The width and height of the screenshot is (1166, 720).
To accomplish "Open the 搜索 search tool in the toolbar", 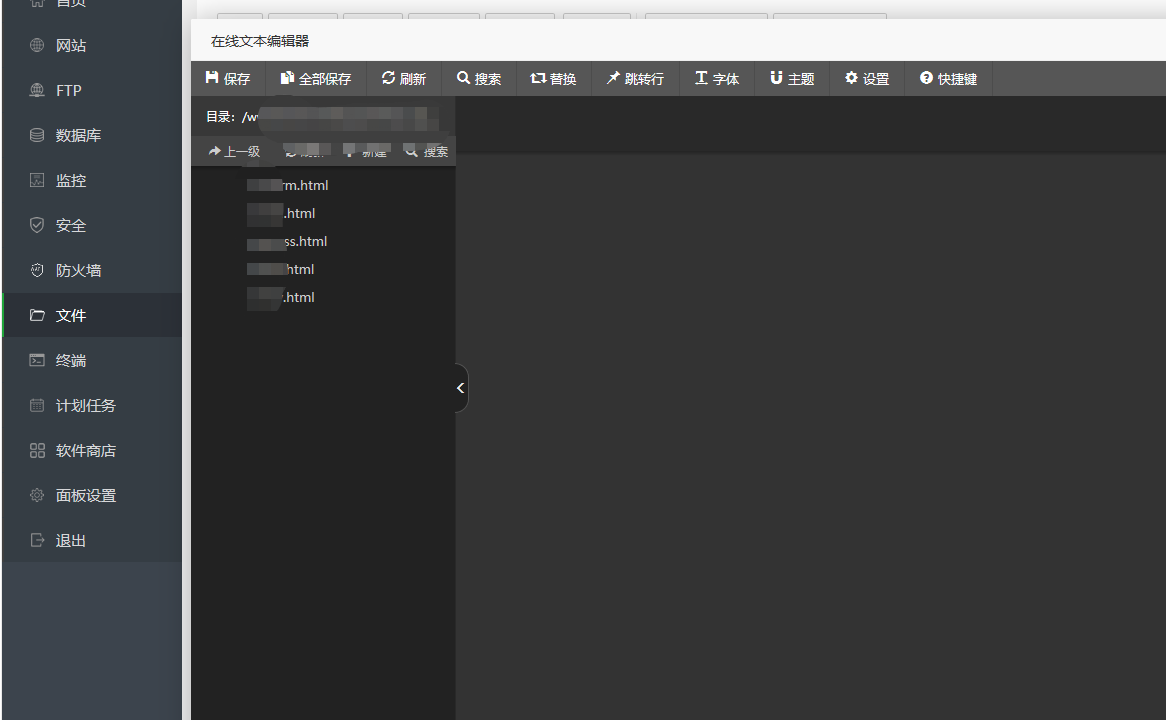I will (479, 78).
